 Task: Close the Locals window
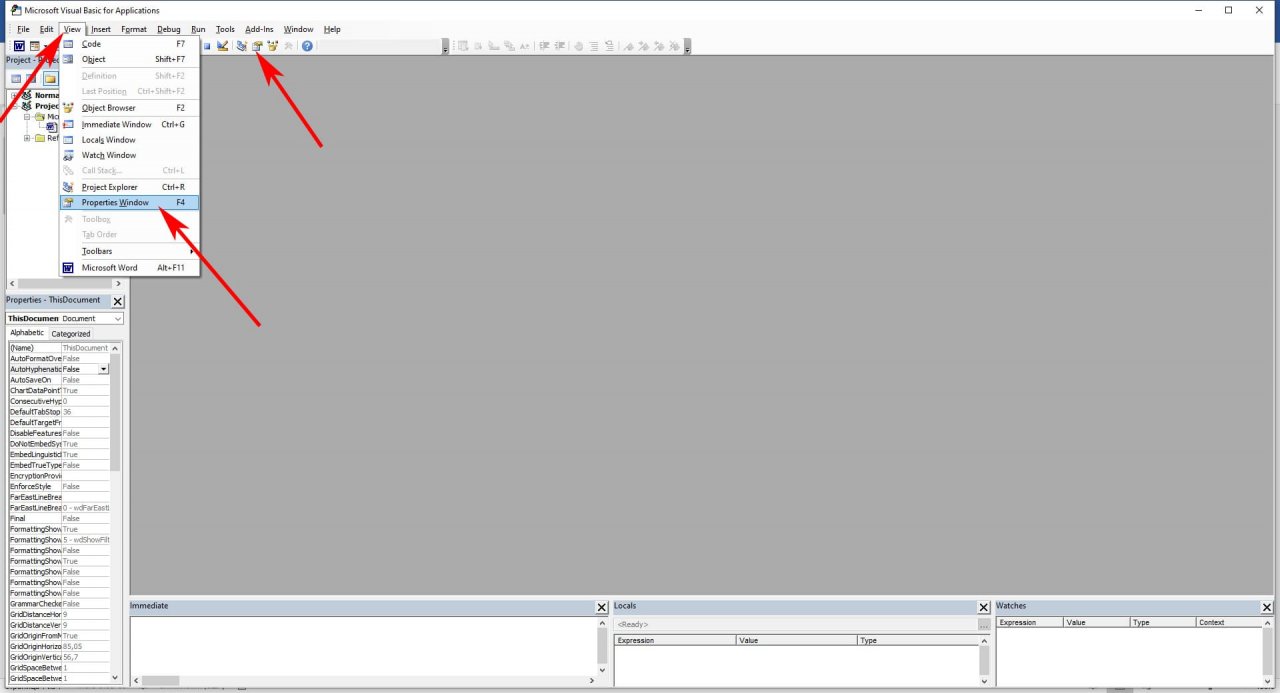tap(984, 607)
